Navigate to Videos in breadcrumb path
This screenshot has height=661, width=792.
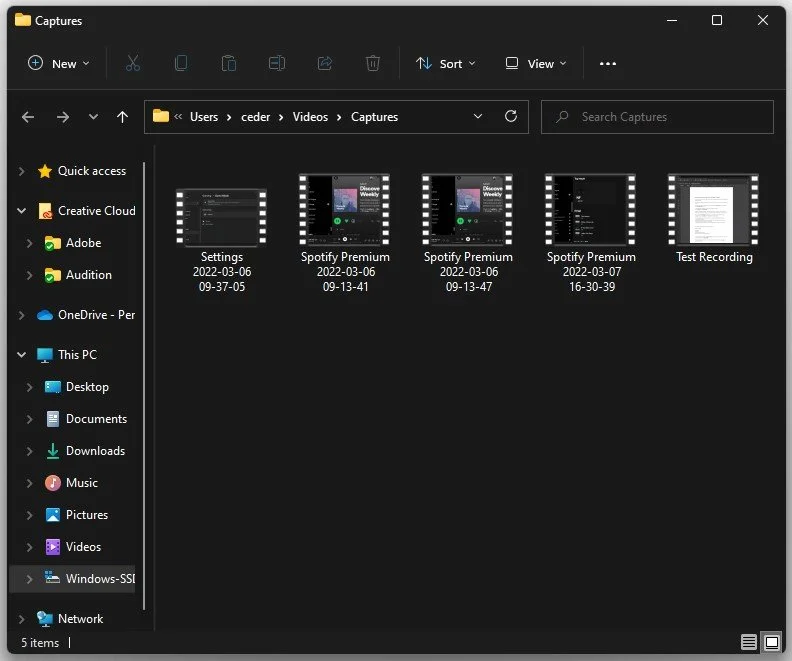tap(310, 117)
